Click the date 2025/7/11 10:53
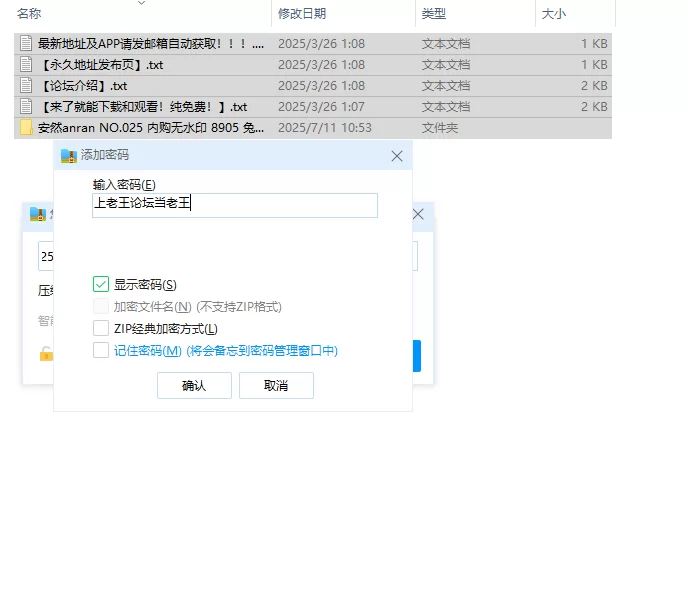This screenshot has width=688, height=613. point(325,128)
